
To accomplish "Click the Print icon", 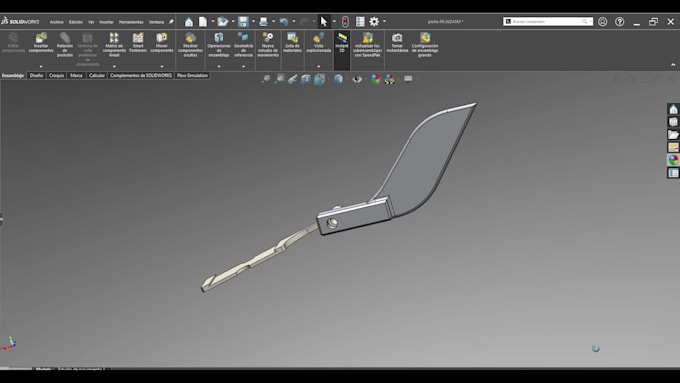I will click(263, 22).
